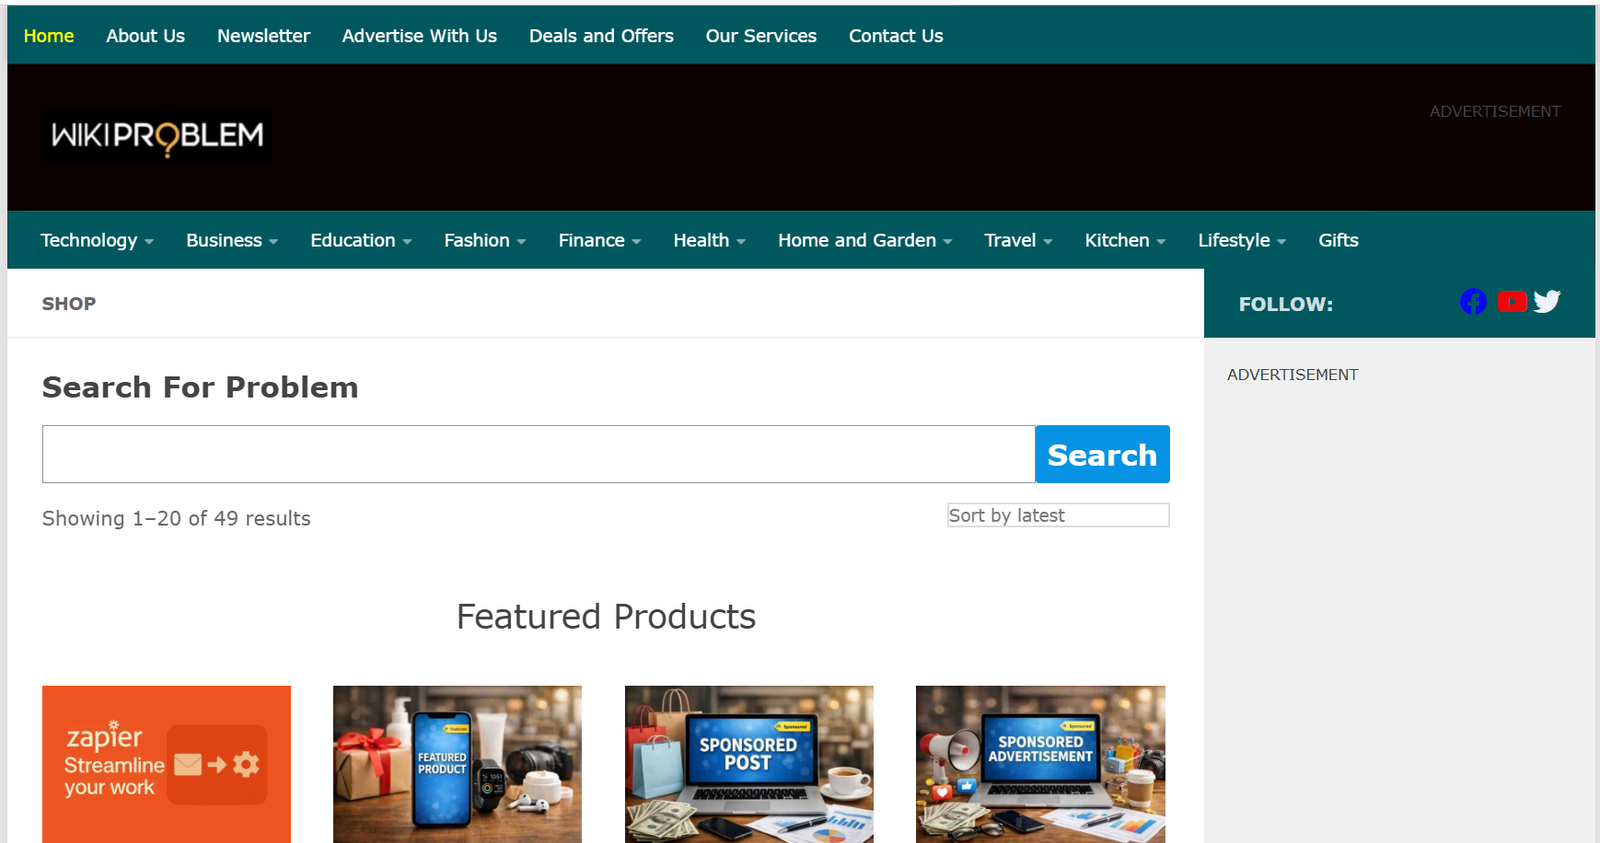Open the Featured Product image
Viewport: 1600px width, 843px height.
pyautogui.click(x=457, y=764)
